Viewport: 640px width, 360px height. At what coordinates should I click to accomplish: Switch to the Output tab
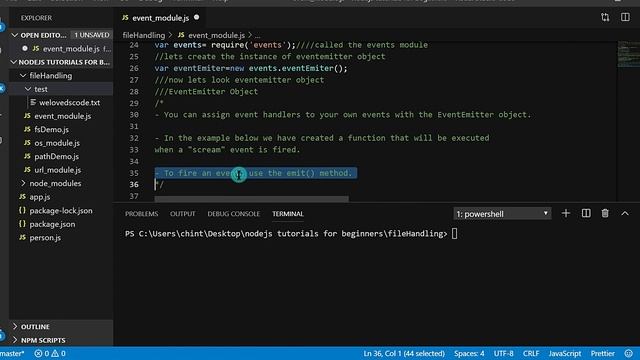tap(182, 213)
